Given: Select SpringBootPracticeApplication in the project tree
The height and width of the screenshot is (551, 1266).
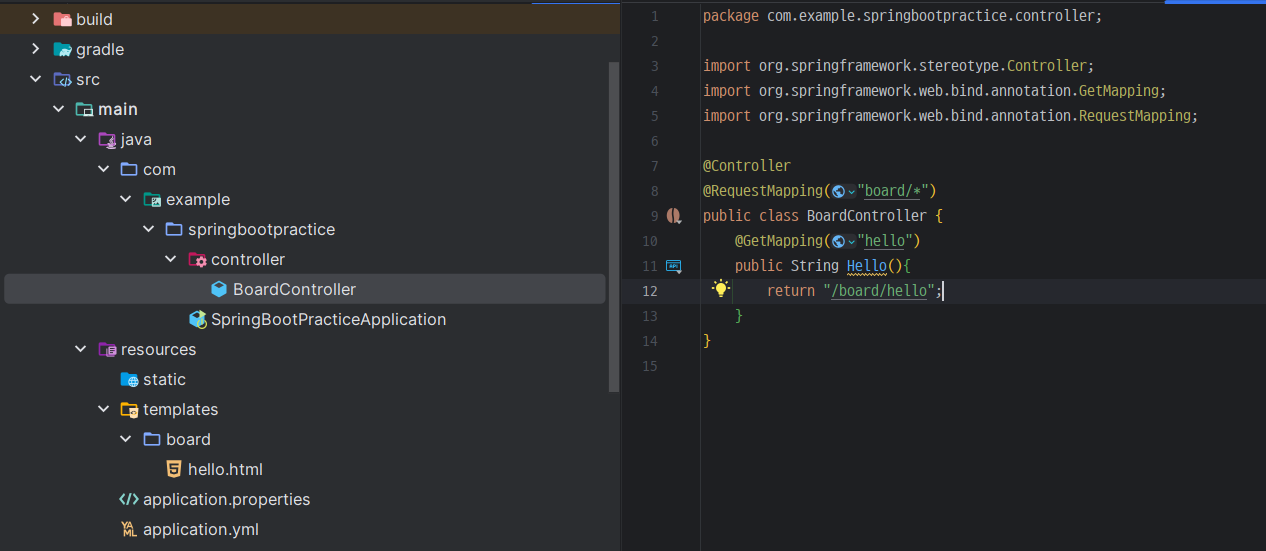Looking at the screenshot, I should 328,319.
